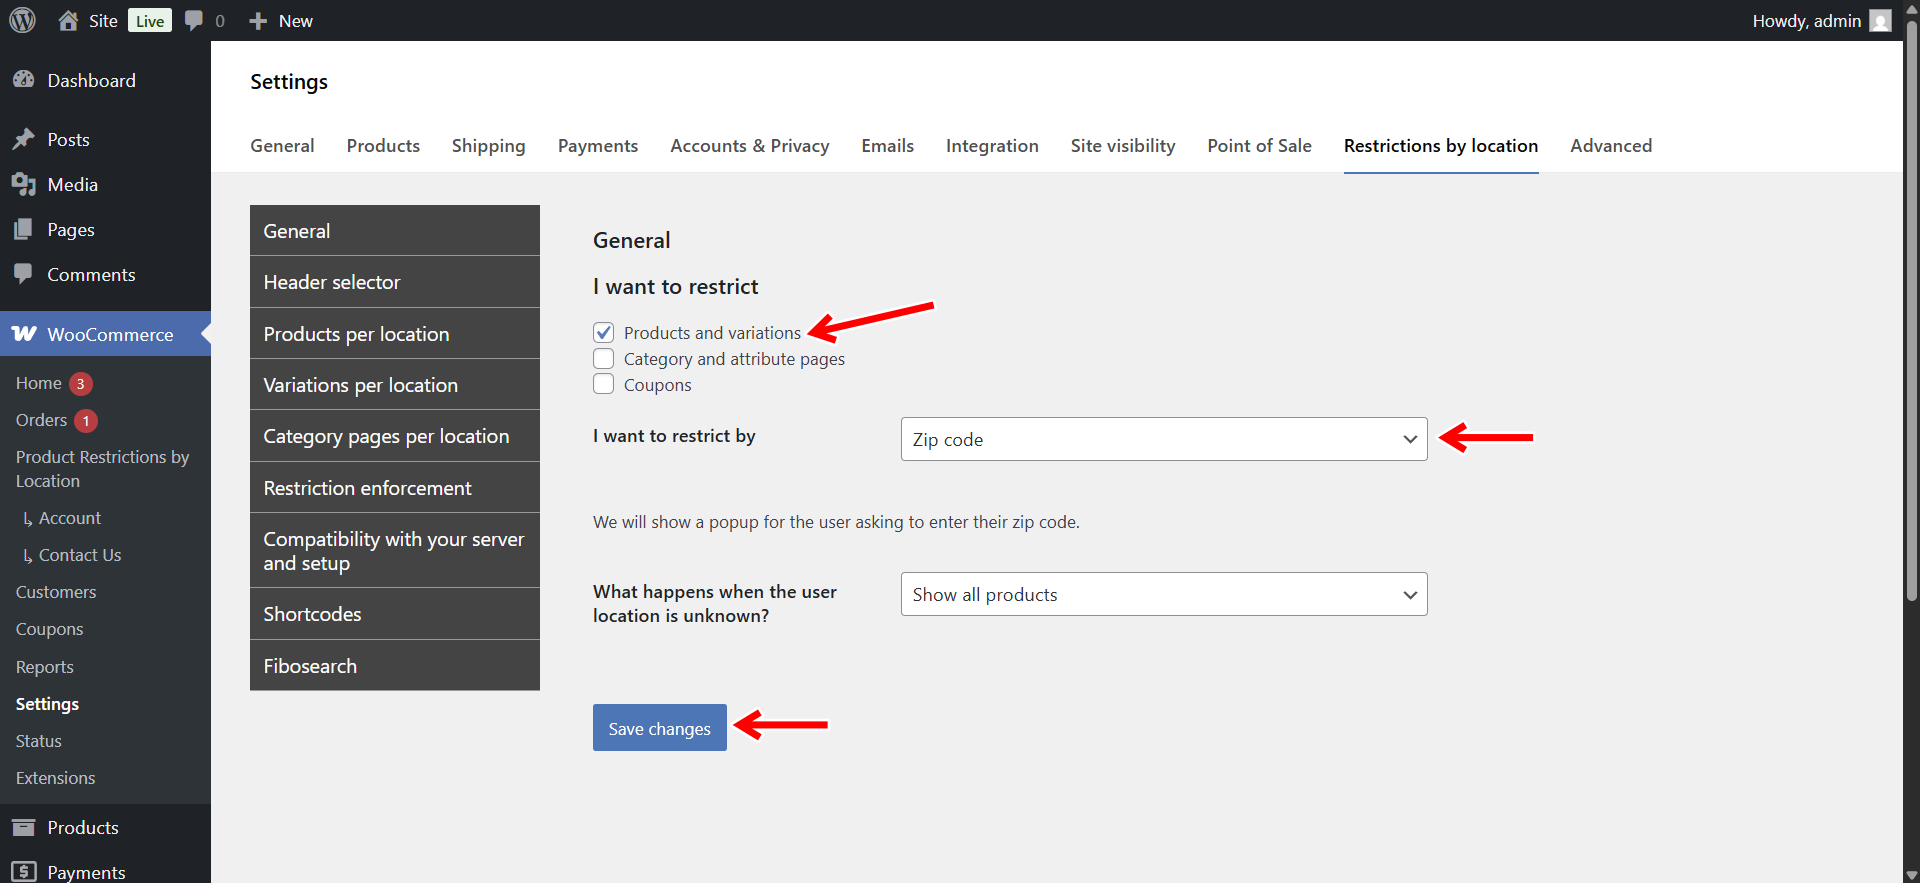Open Media library icon in sidebar
Viewport: 1920px width, 883px height.
click(24, 184)
